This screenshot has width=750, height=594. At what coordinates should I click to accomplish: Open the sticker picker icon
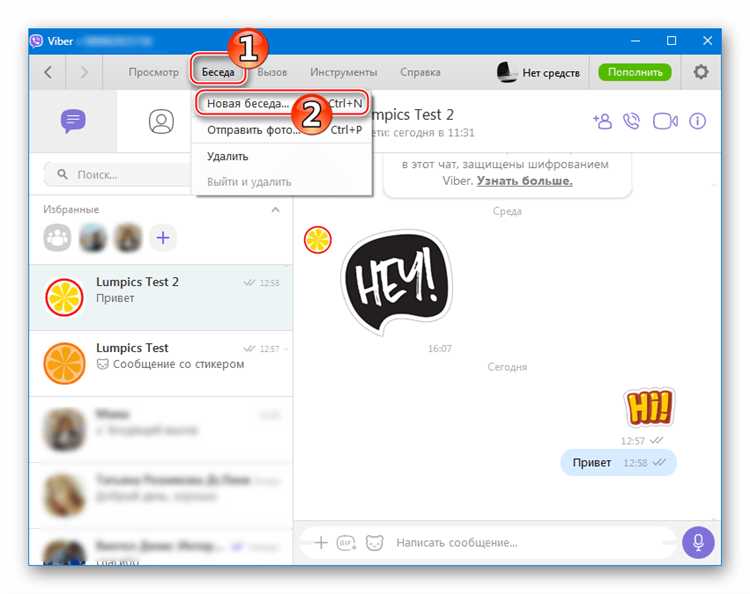(x=375, y=543)
